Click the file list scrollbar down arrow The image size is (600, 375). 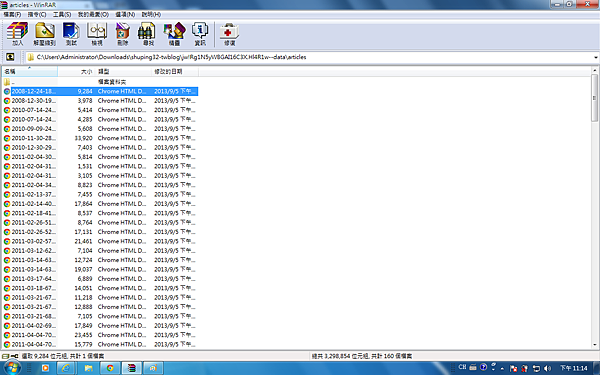(x=594, y=345)
